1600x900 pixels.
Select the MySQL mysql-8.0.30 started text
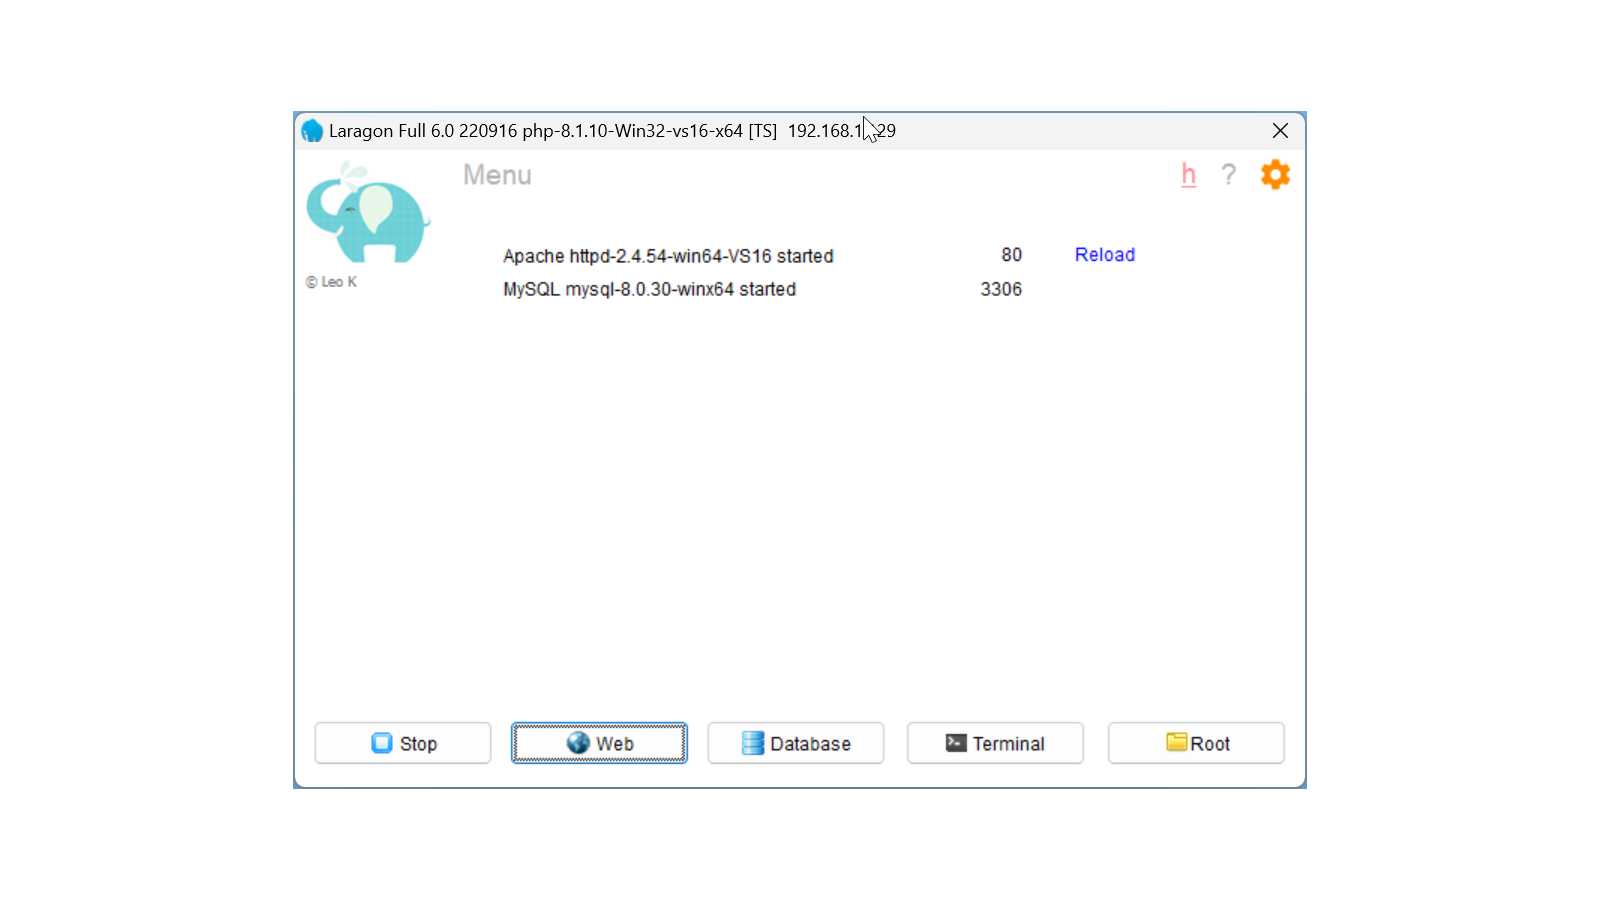tap(649, 289)
